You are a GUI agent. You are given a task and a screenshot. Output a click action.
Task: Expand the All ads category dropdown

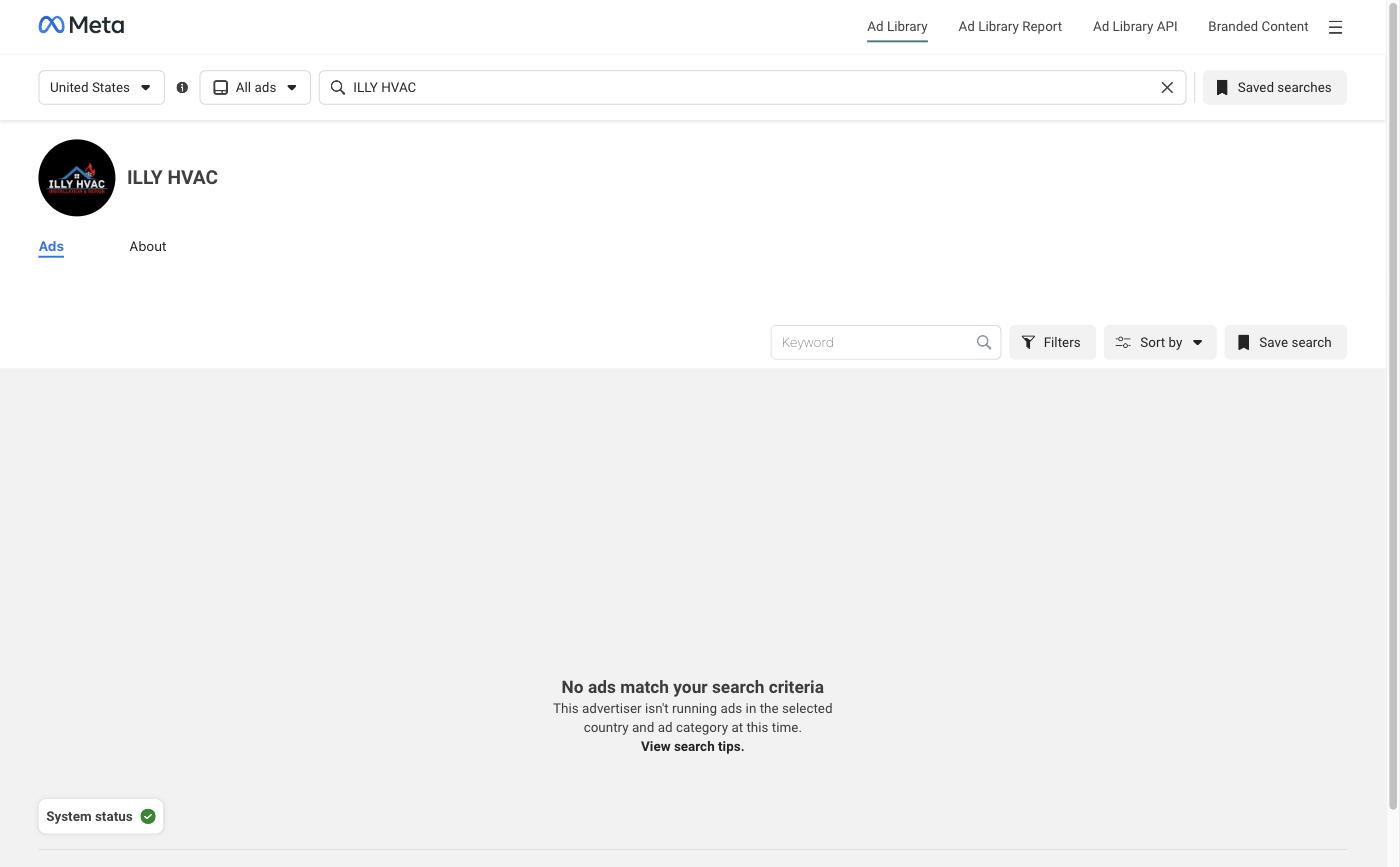pos(255,88)
